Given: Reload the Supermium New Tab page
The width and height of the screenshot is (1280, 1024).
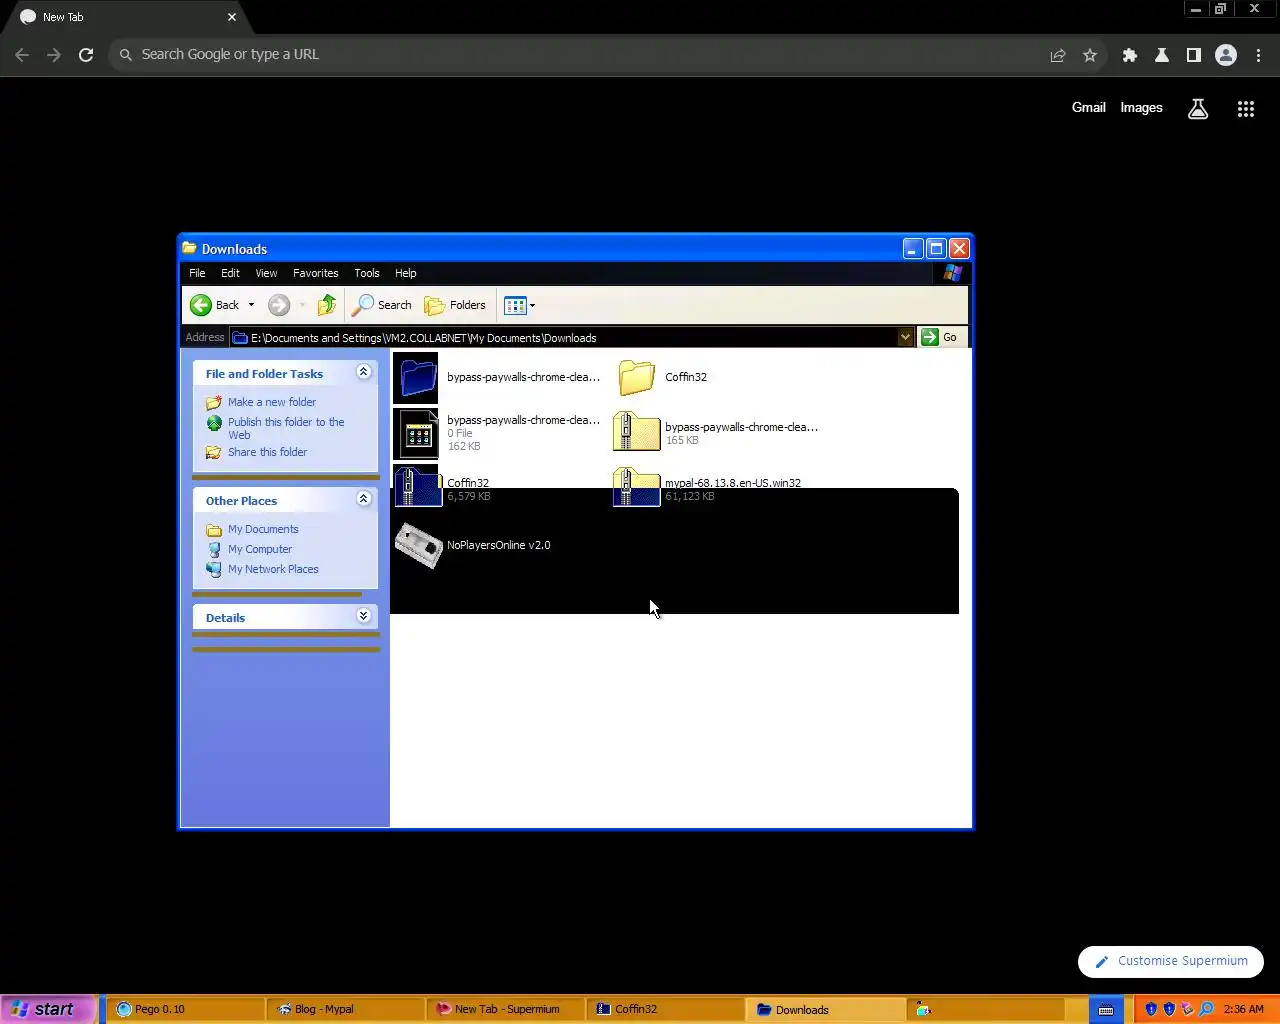Looking at the screenshot, I should point(86,55).
